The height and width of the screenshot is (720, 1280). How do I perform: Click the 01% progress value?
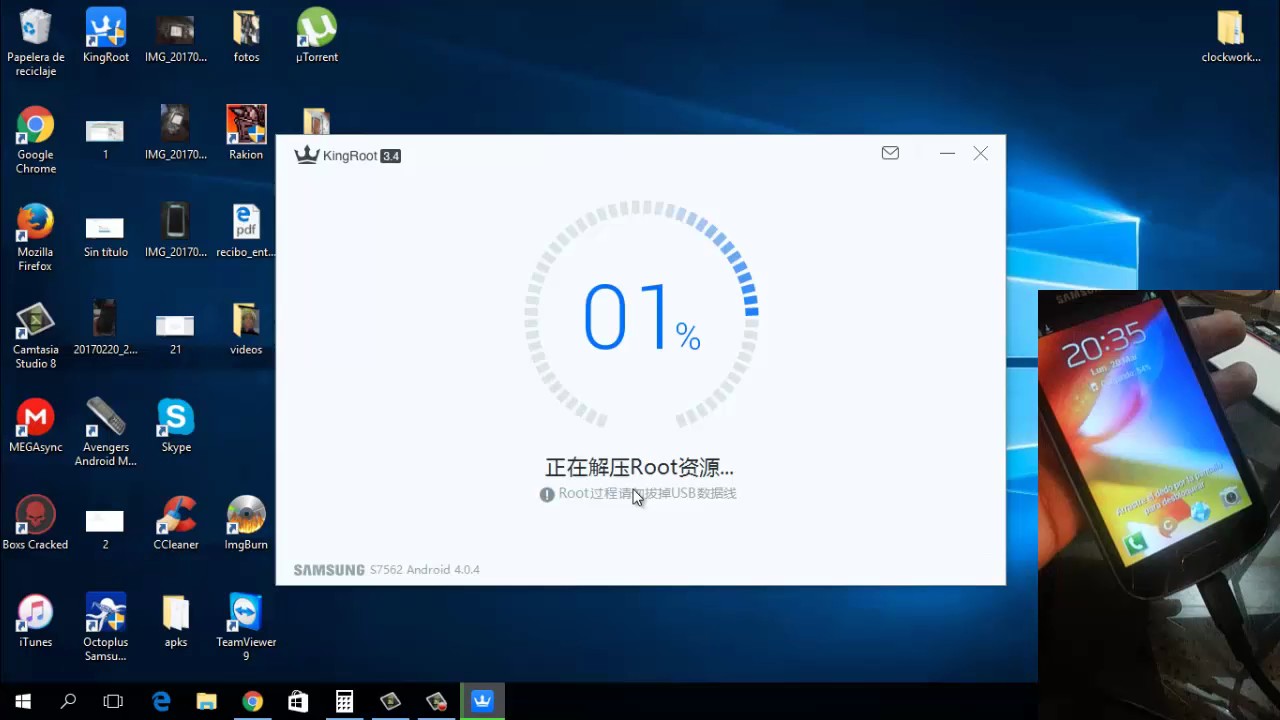[641, 318]
